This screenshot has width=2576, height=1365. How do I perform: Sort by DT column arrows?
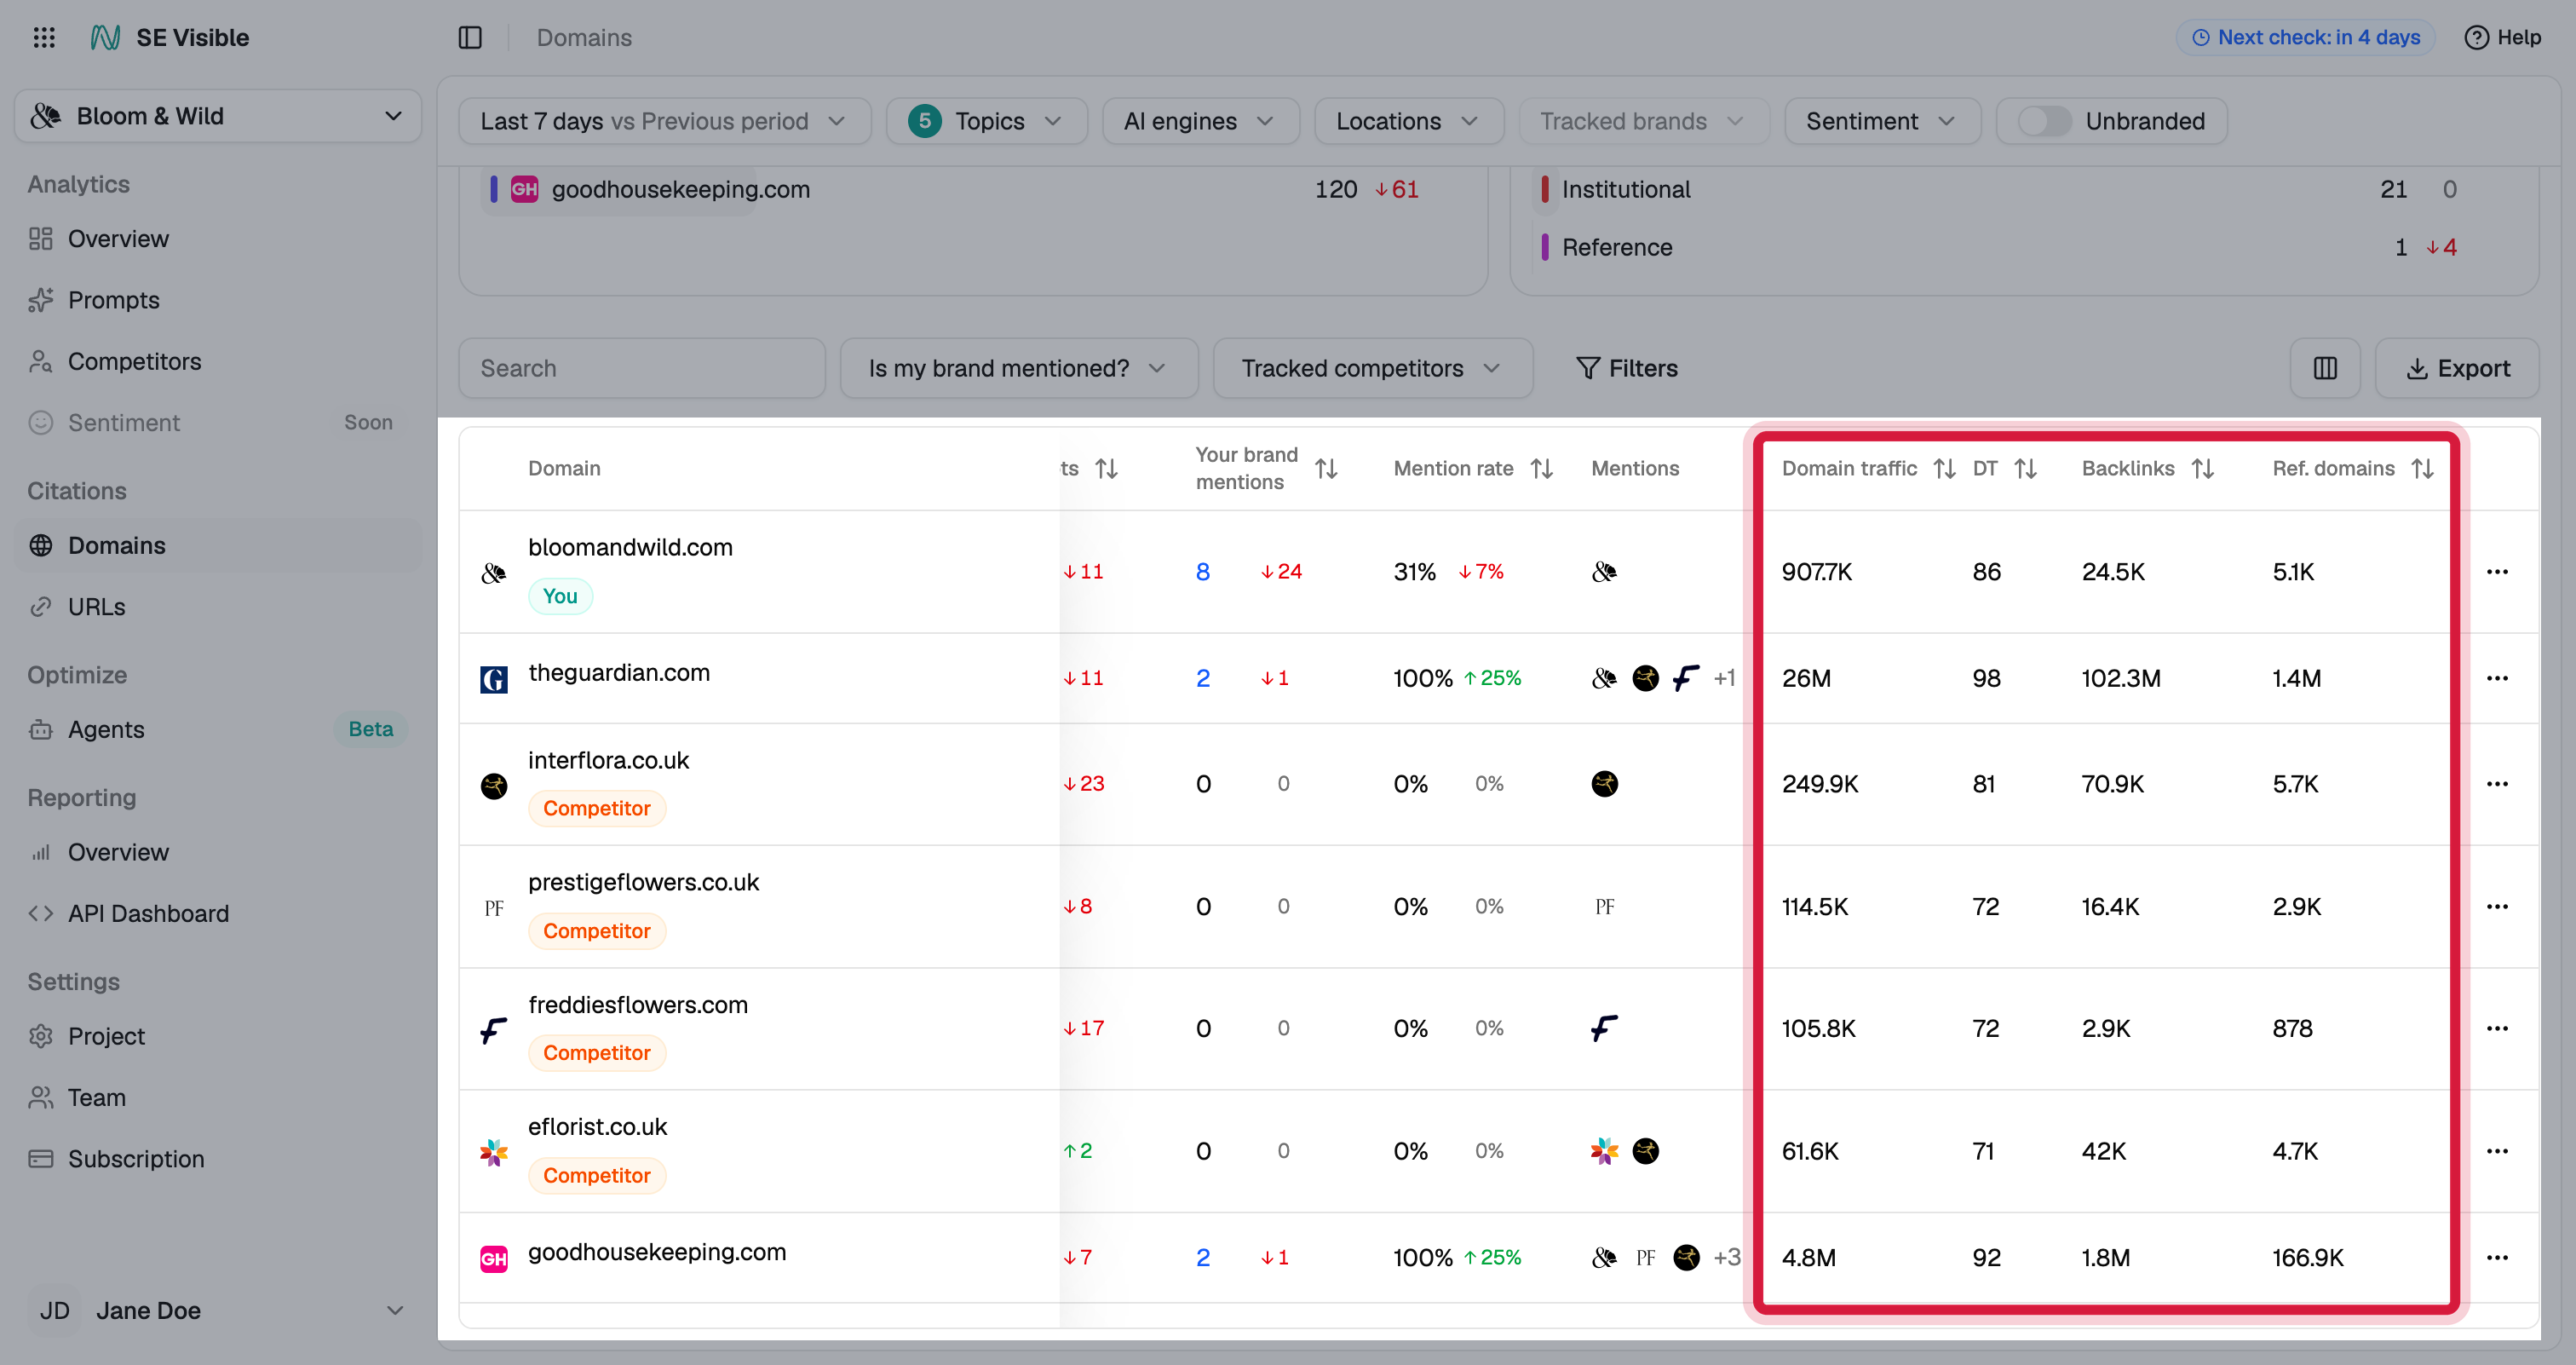2026,468
